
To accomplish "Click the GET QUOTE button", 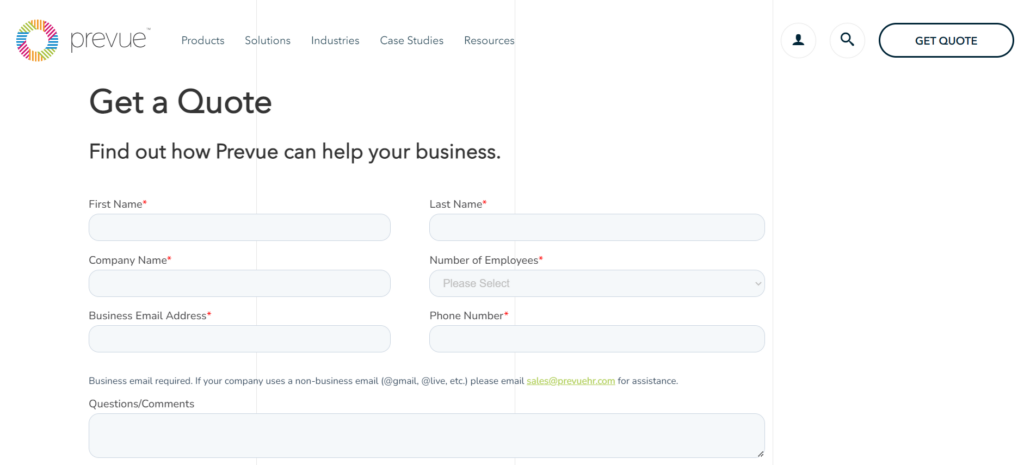I will point(946,40).
